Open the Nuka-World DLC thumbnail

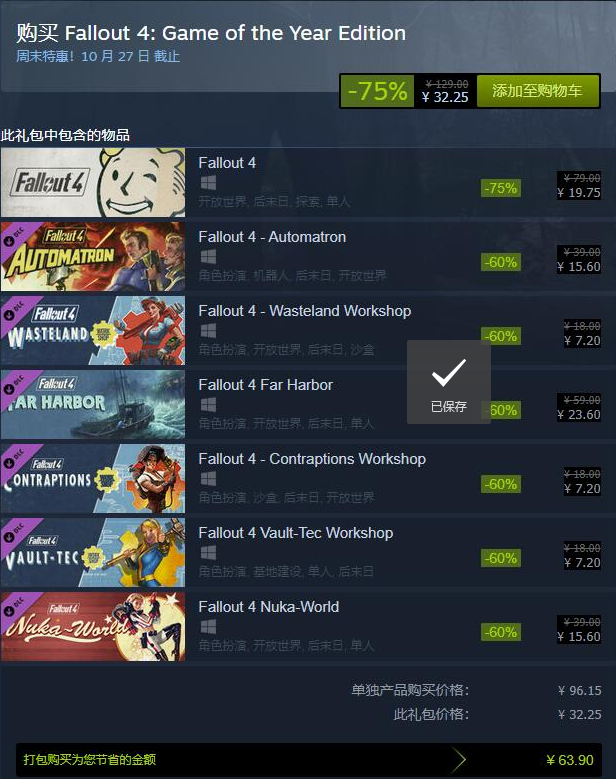[x=93, y=626]
